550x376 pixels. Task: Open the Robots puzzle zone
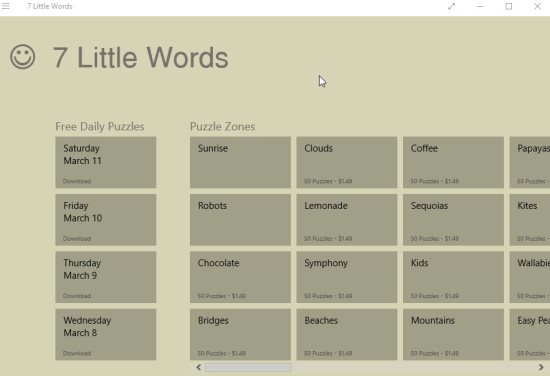(240, 220)
